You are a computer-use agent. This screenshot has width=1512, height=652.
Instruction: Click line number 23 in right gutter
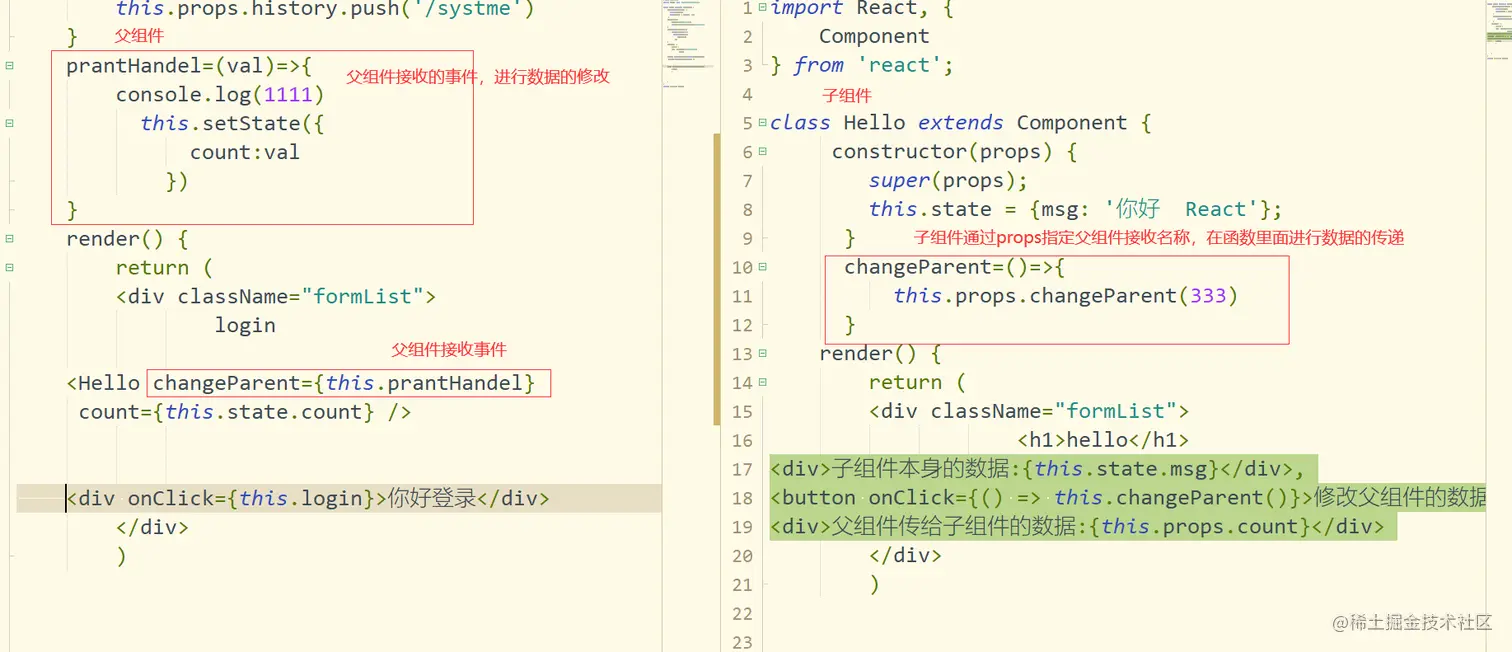(x=742, y=642)
